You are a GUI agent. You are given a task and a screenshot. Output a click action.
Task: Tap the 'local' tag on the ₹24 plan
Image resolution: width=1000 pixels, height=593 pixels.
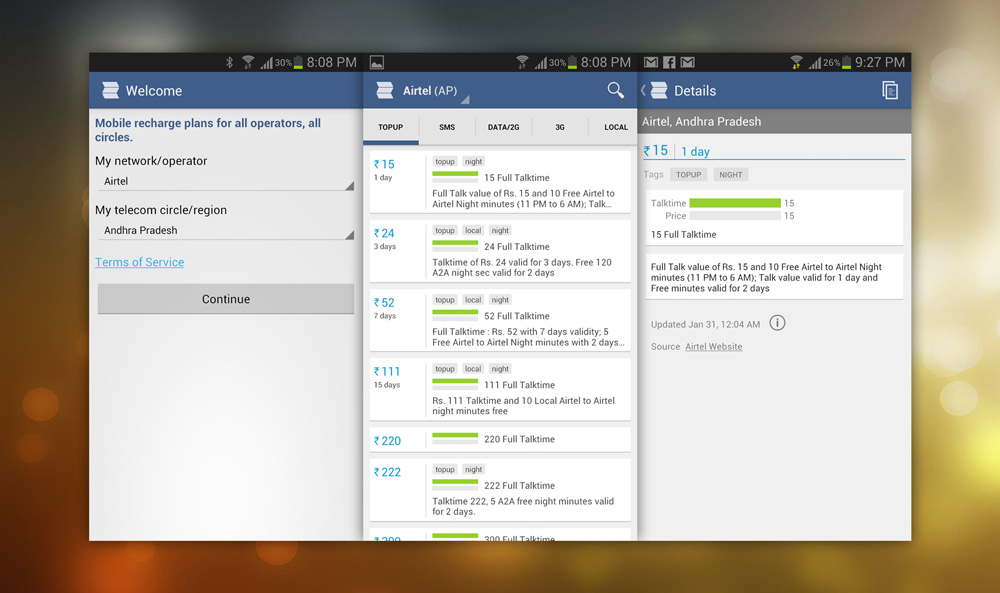tap(473, 230)
